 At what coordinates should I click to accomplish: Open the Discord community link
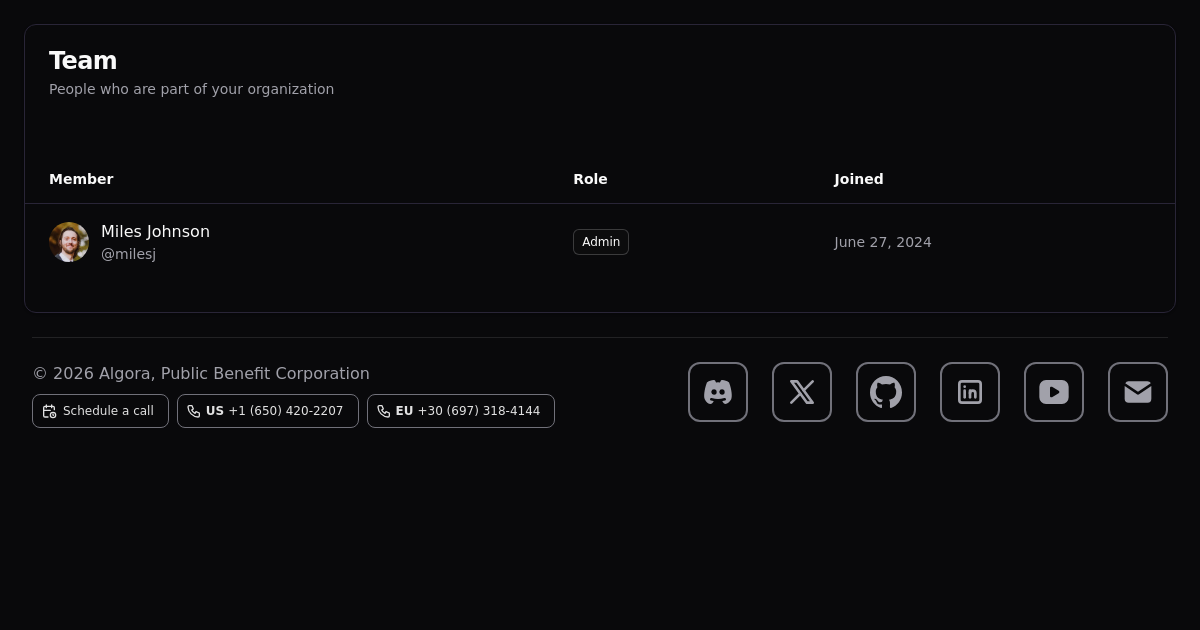pos(717,392)
